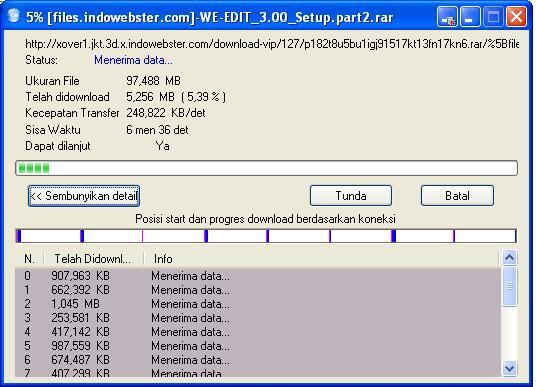Click the connection segments progress bar
This screenshot has height=387, width=536.
[x=266, y=236]
